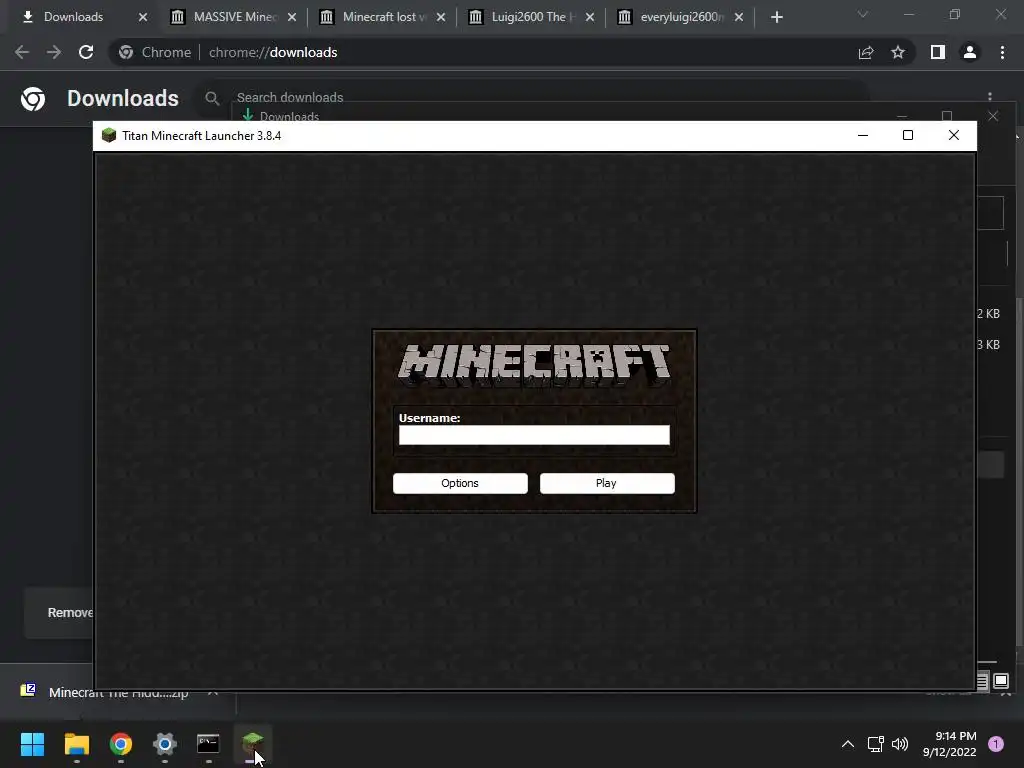Maximize the Titan Minecraft Launcher window
Viewport: 1024px width, 768px height.
click(908, 135)
